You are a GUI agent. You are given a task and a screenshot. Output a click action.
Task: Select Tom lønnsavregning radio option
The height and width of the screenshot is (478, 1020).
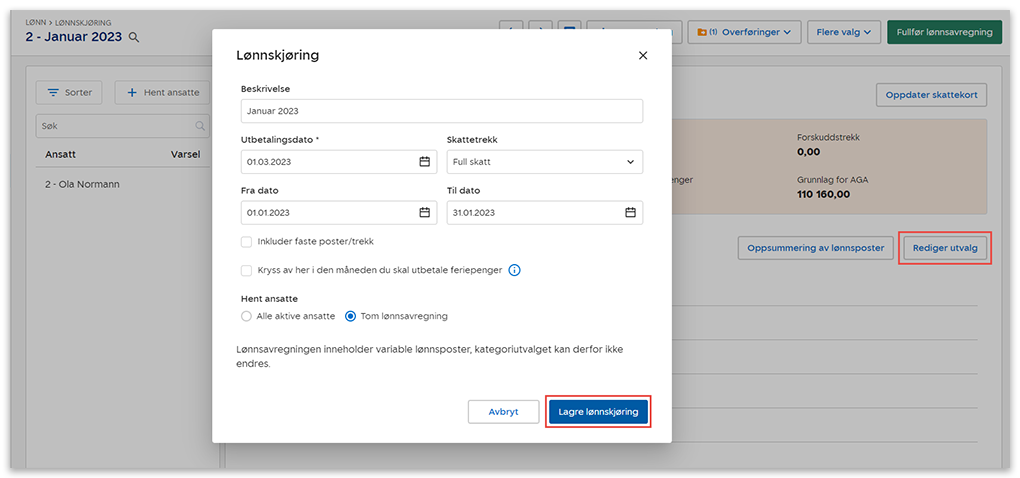click(x=351, y=316)
